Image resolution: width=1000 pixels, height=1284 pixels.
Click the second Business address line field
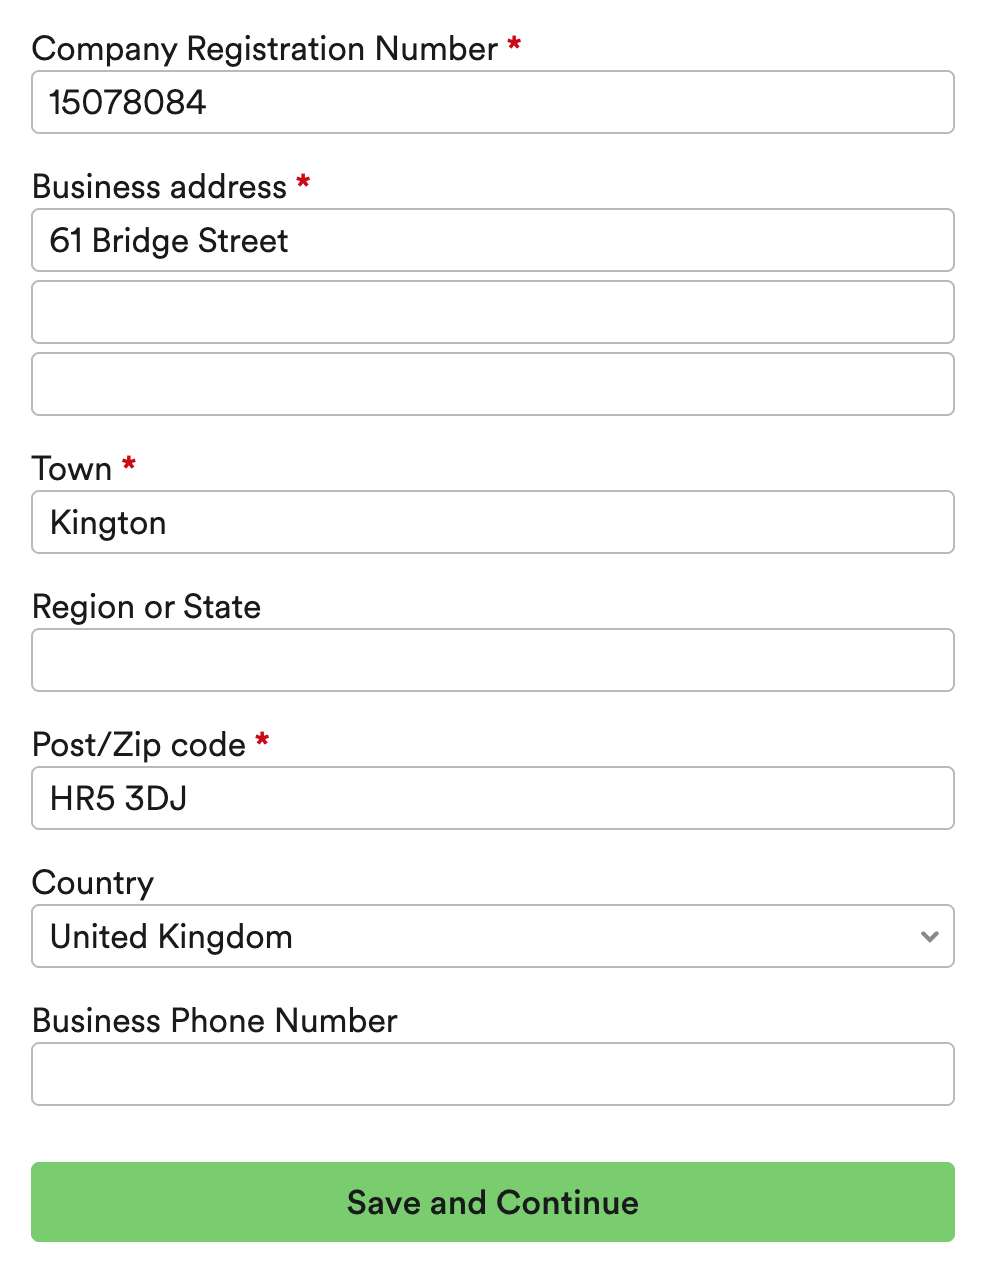click(x=492, y=312)
